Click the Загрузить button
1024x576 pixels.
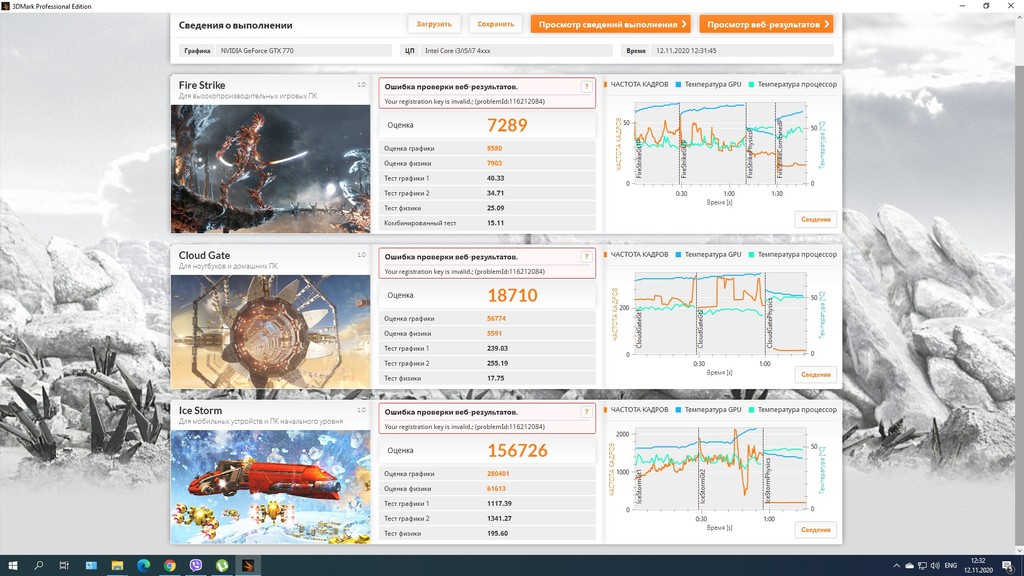pos(434,24)
